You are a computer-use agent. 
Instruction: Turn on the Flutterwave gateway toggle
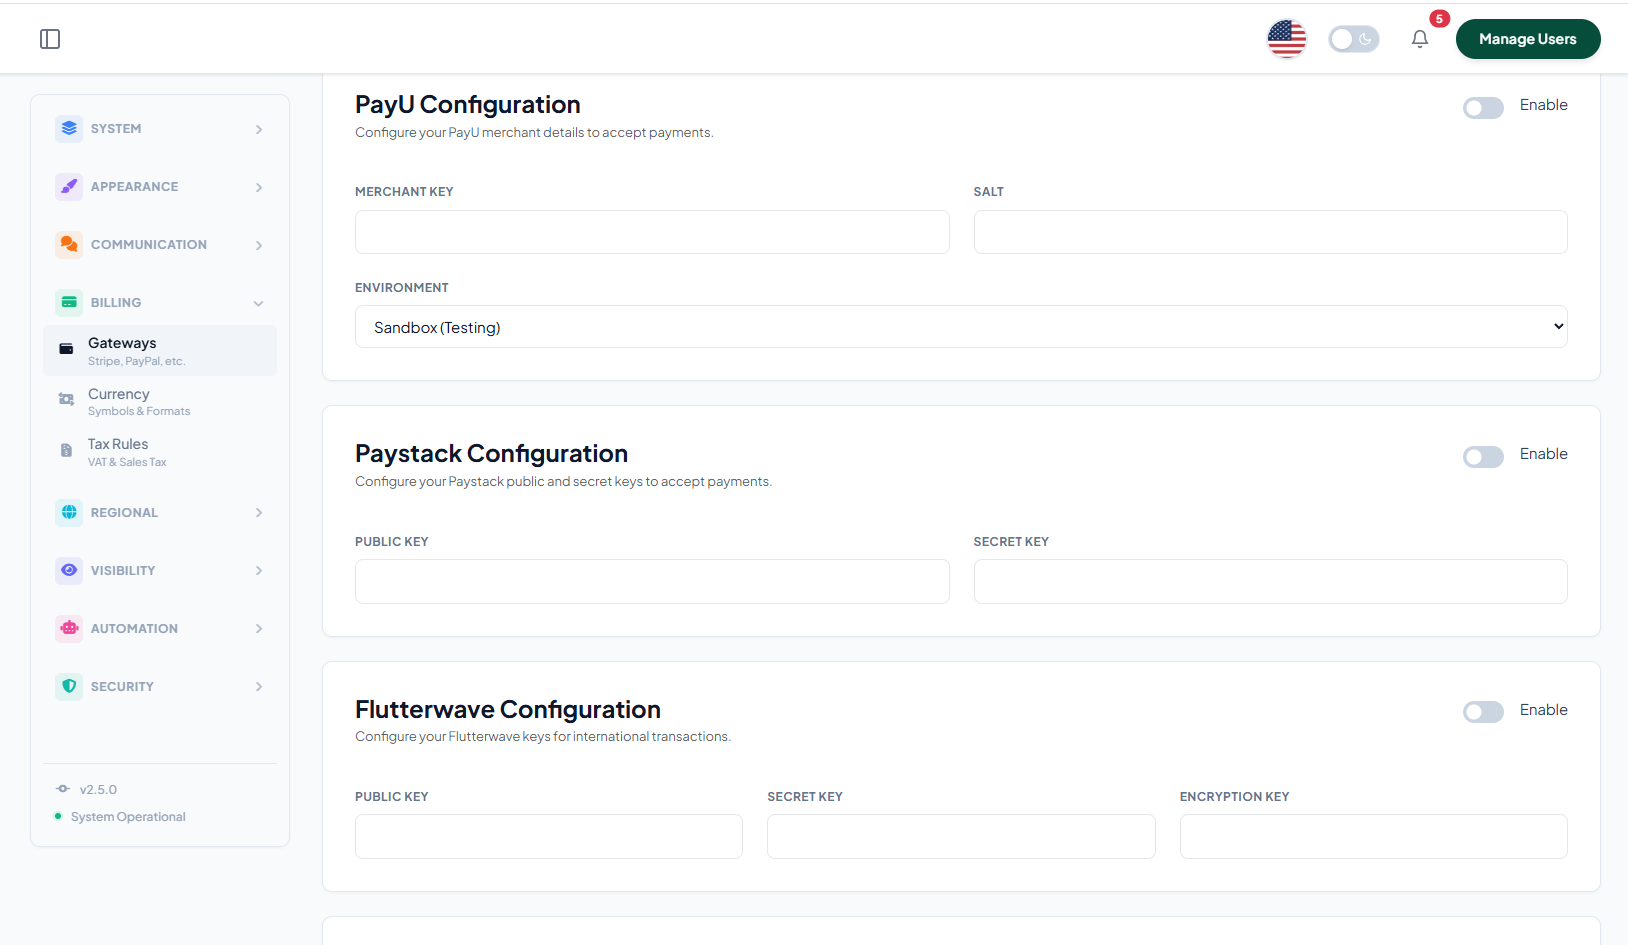click(1483, 711)
